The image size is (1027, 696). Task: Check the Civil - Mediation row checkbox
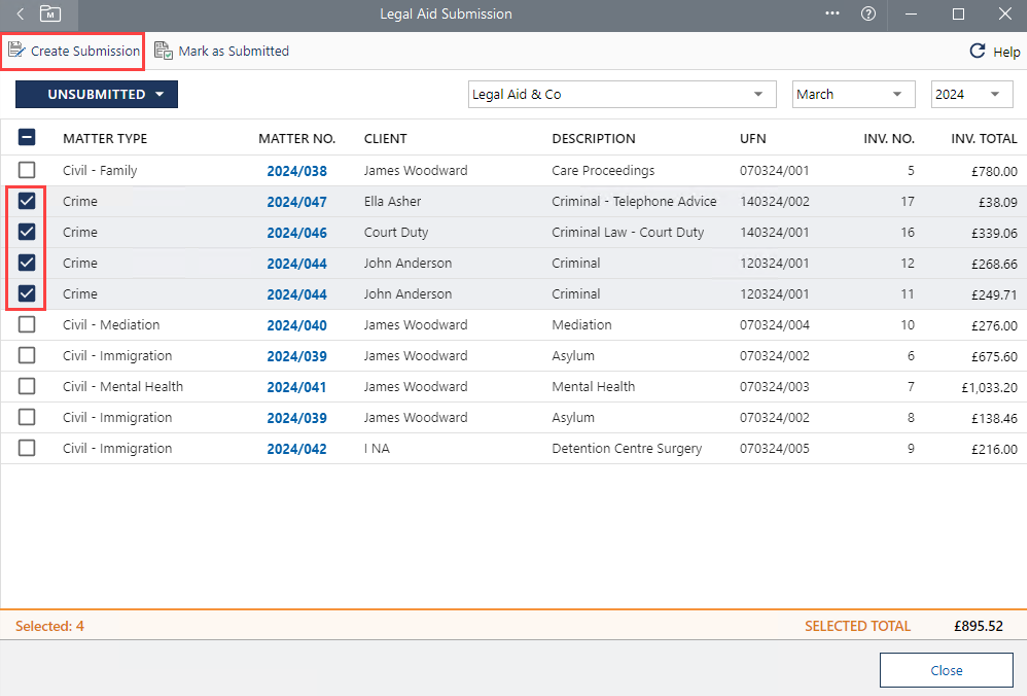(x=27, y=325)
